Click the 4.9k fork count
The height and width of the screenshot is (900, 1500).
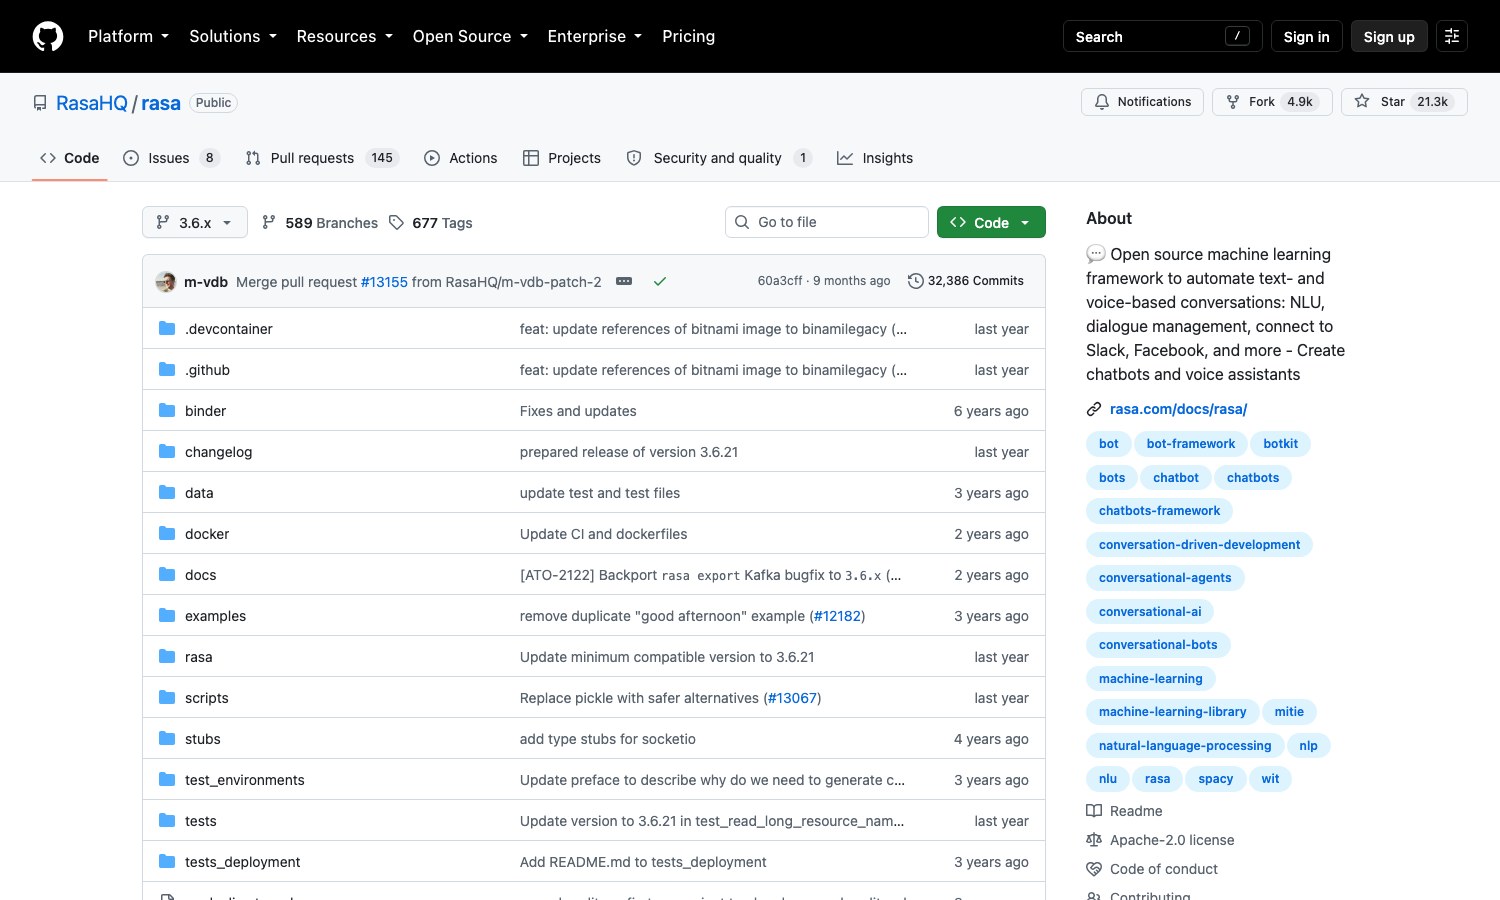pos(1300,102)
